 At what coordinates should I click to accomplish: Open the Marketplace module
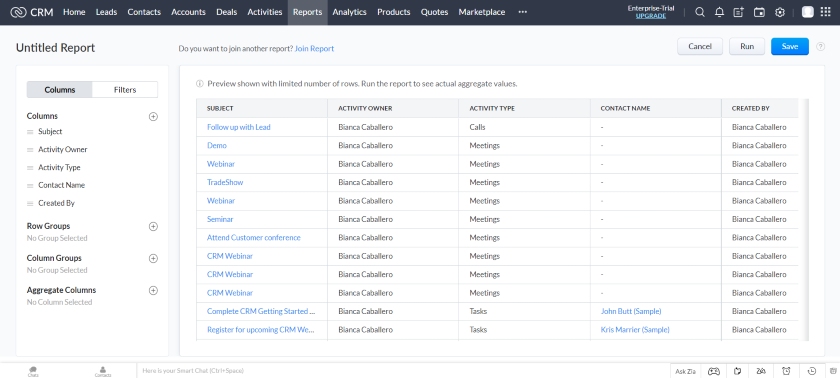pyautogui.click(x=482, y=12)
